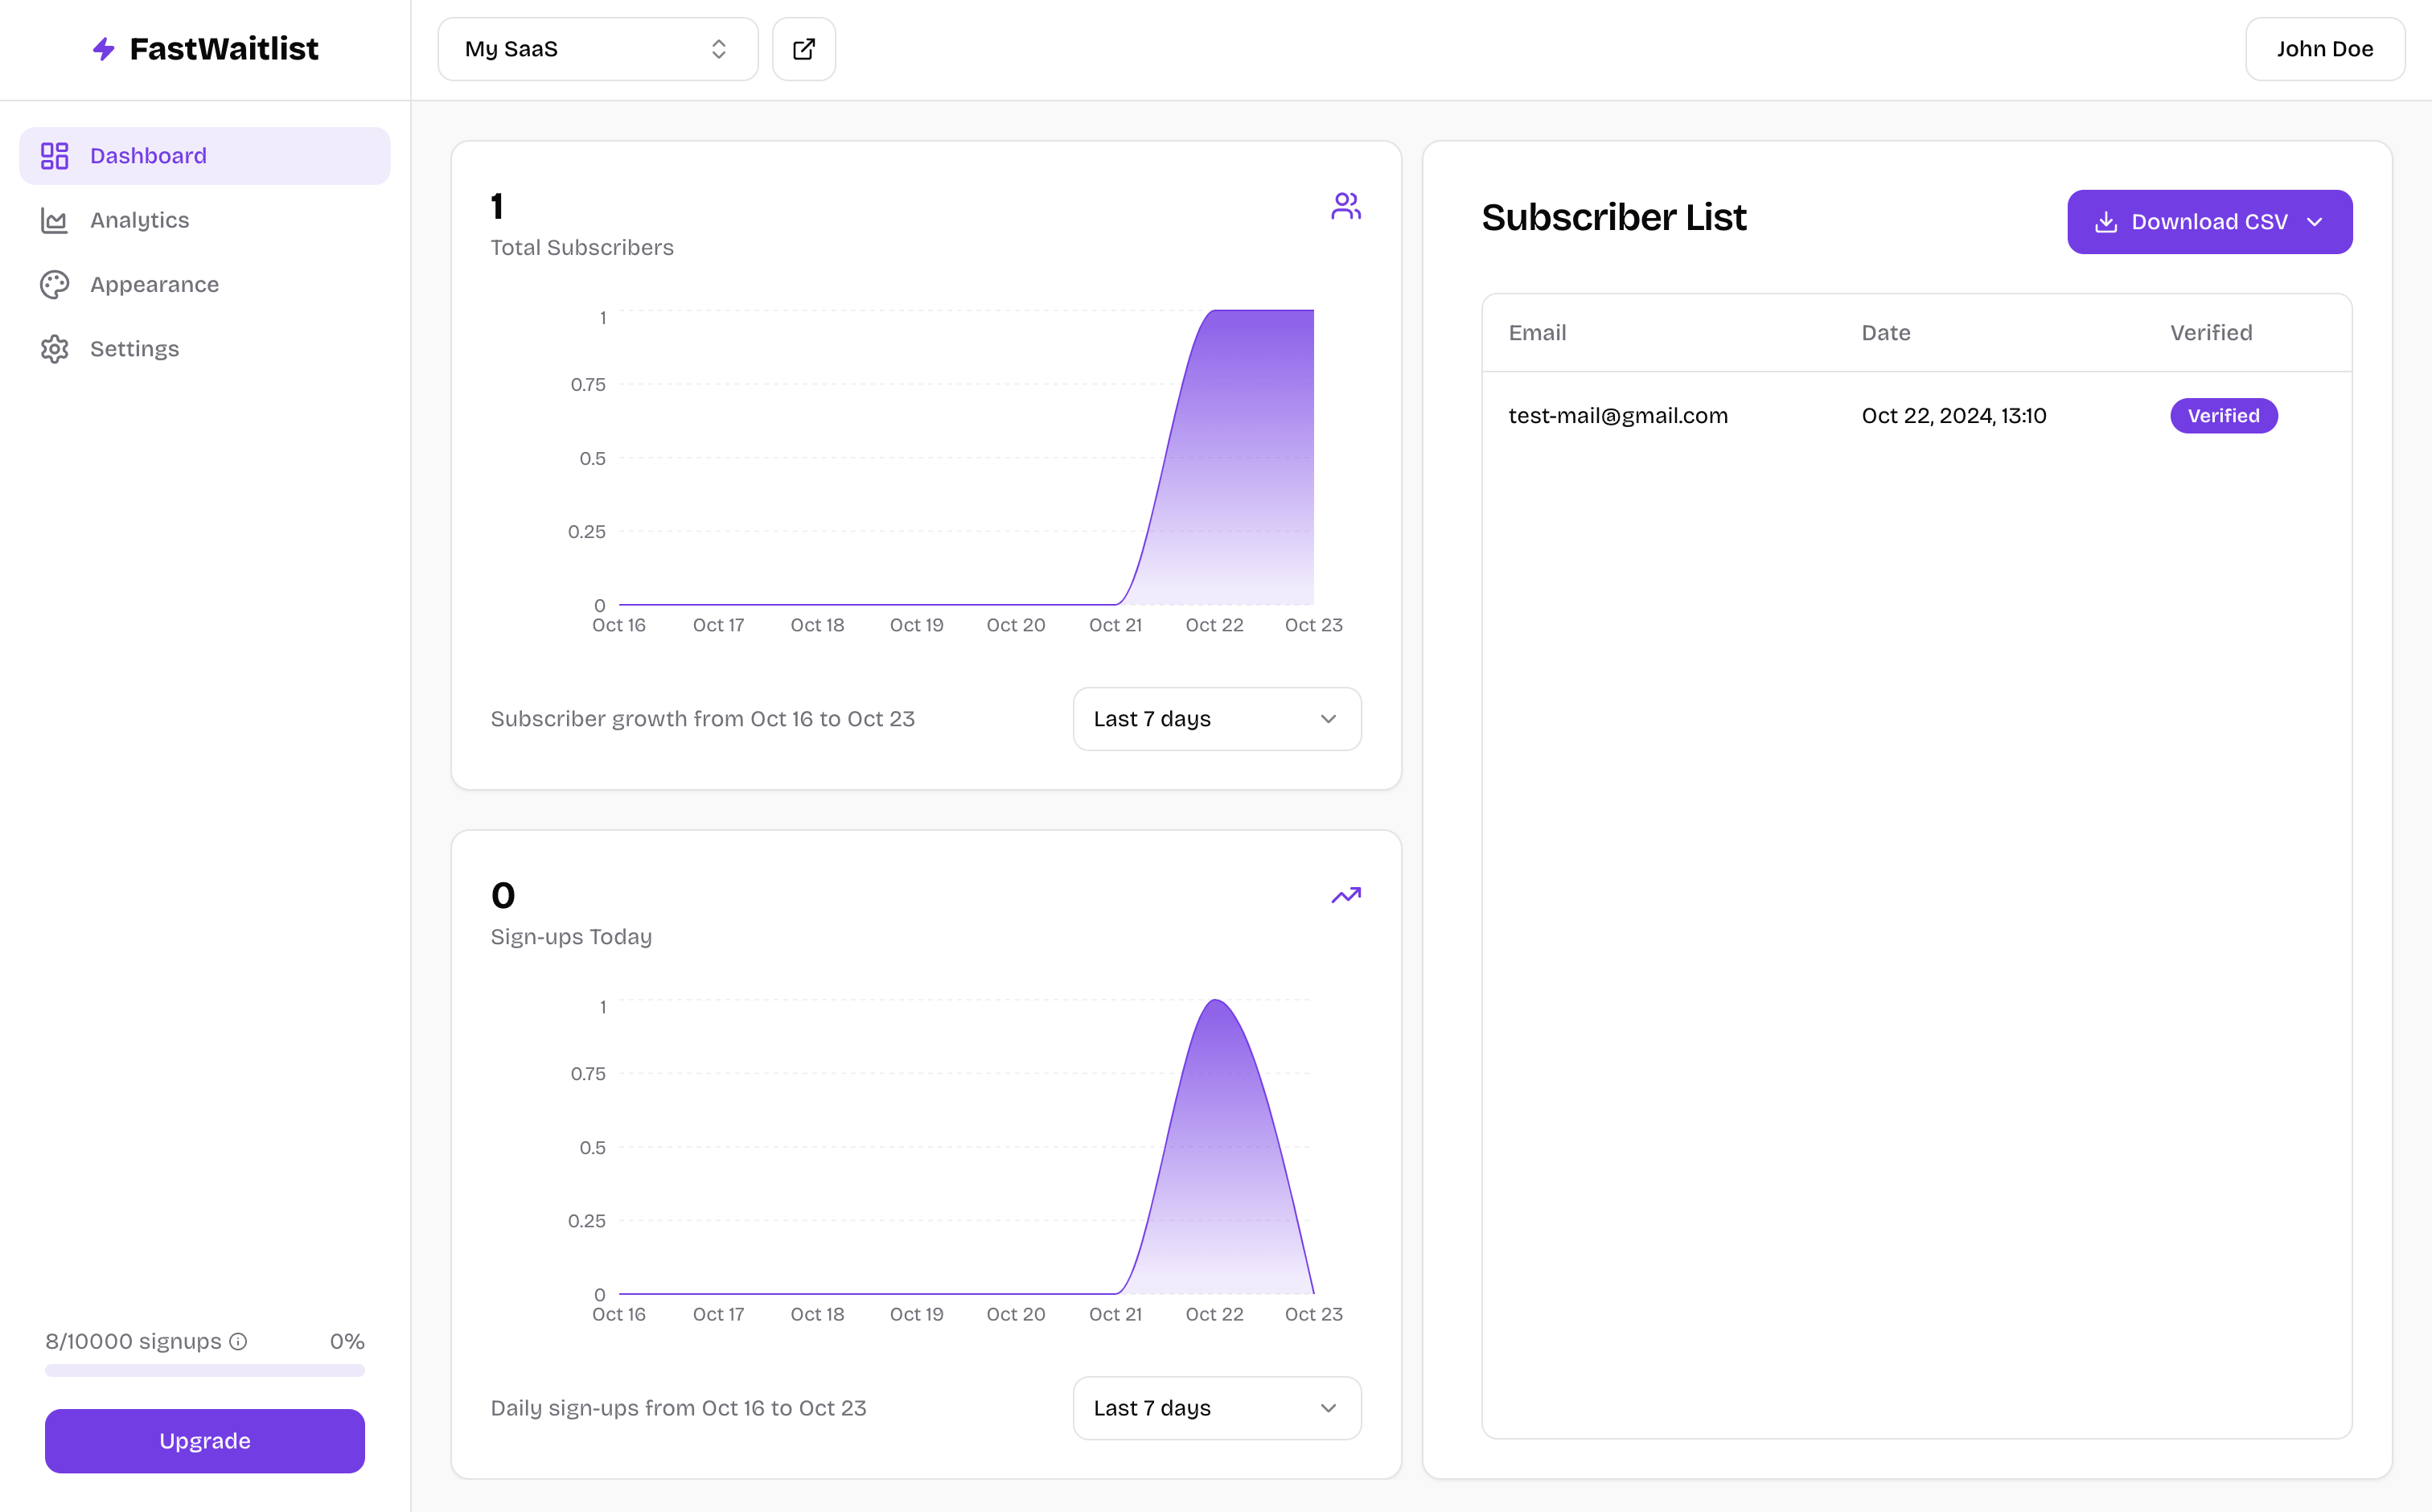Expand the Last 7 days dropdown for subscriber growth
The height and width of the screenshot is (1512, 2432).
[1216, 717]
